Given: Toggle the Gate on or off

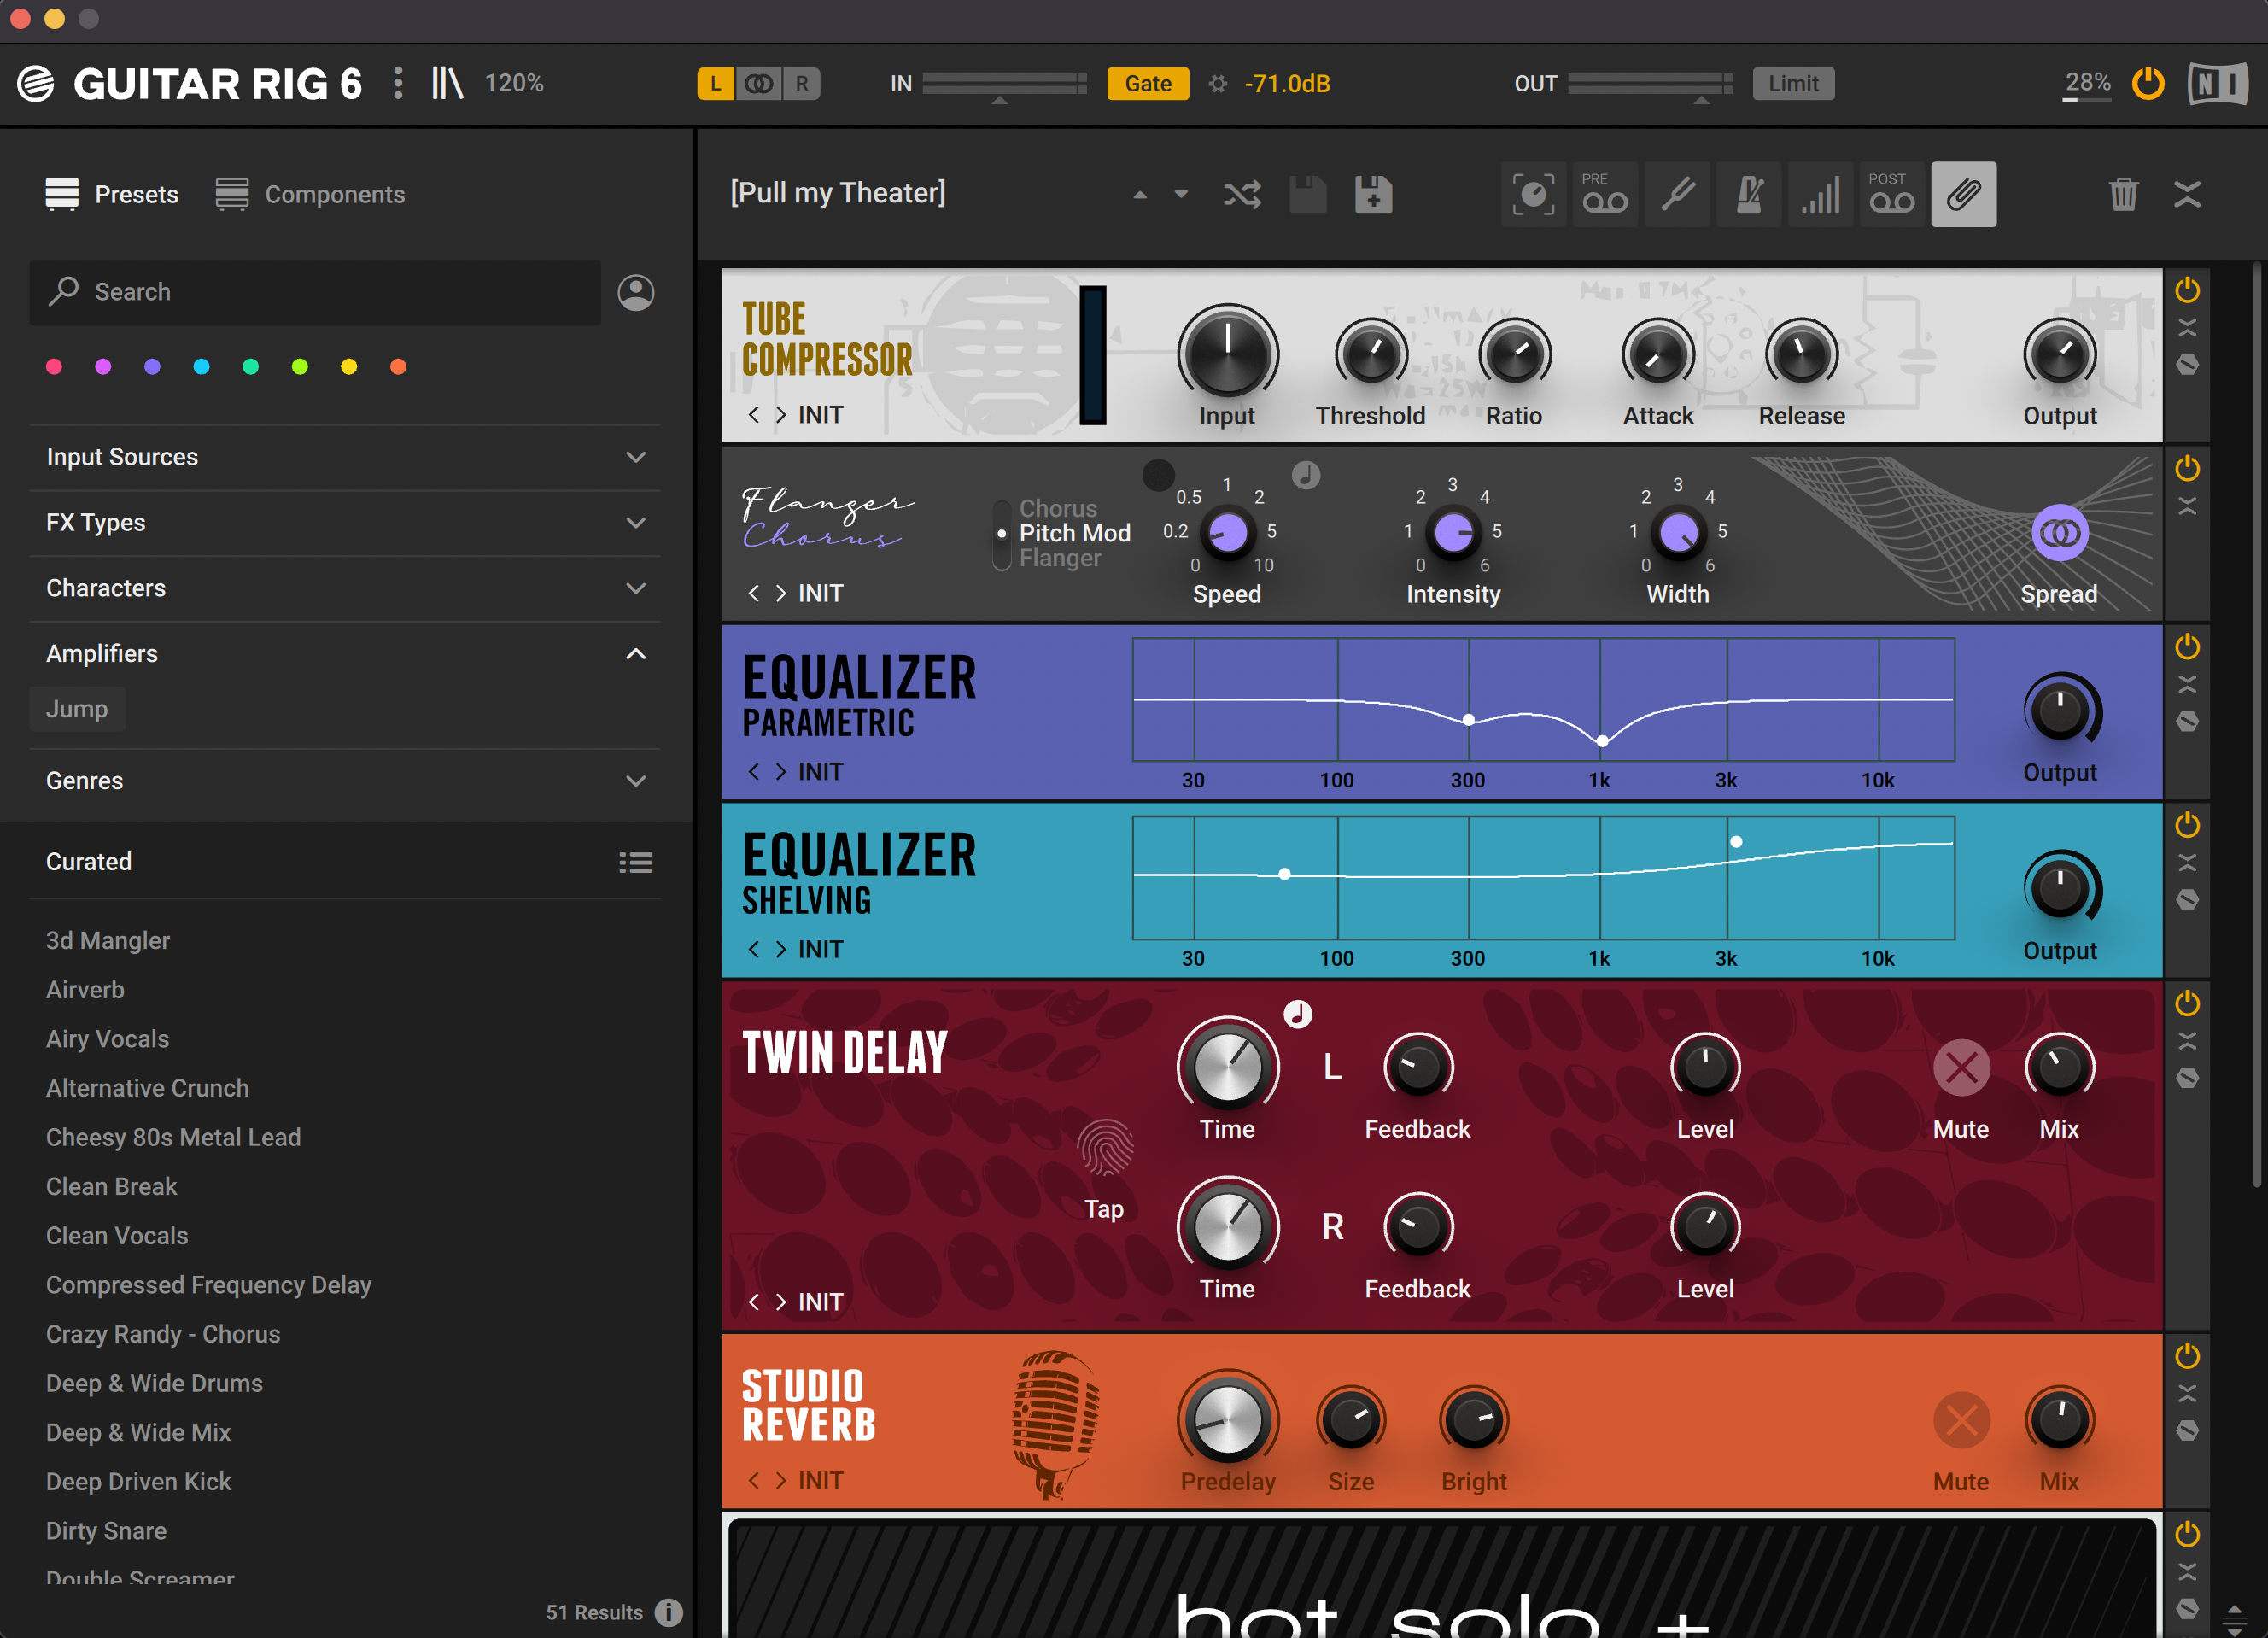Looking at the screenshot, I should tap(1148, 84).
